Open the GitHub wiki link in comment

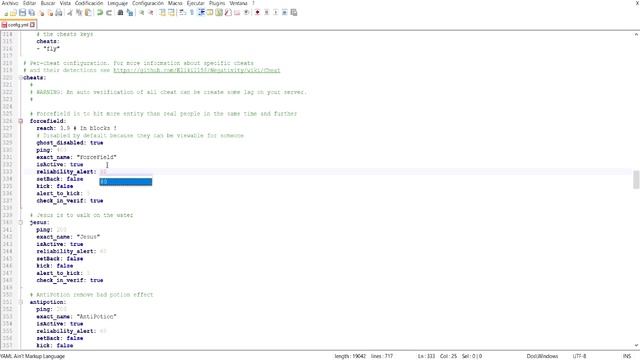coord(196,70)
